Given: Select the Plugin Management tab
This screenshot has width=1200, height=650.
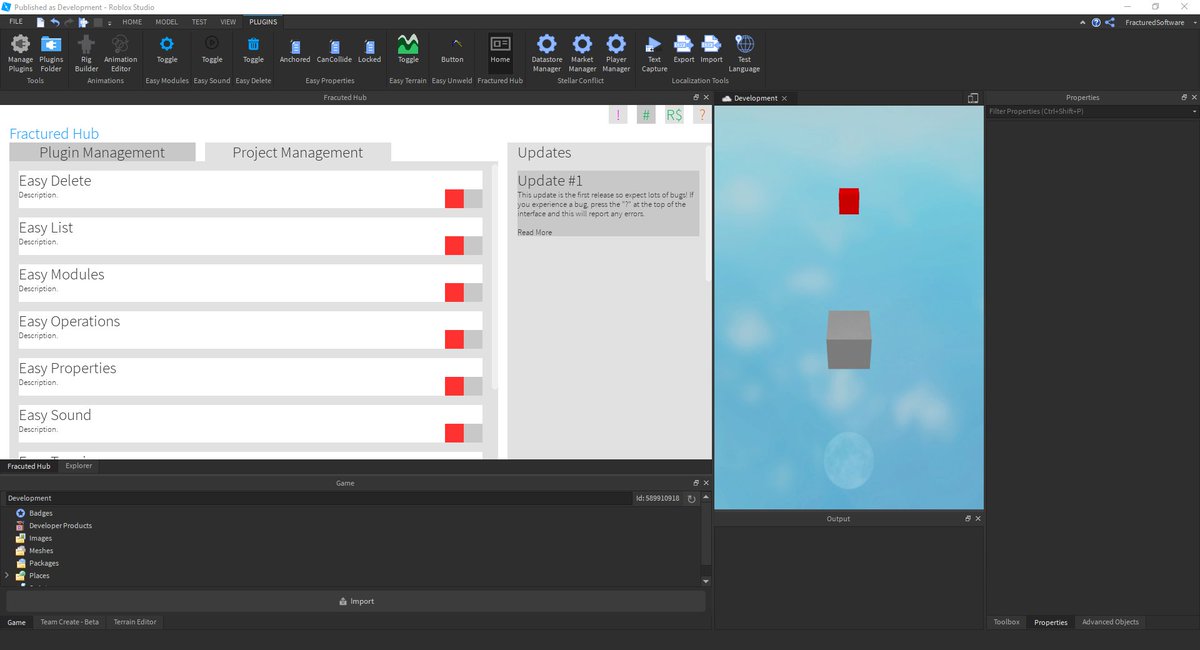Looking at the screenshot, I should (102, 152).
